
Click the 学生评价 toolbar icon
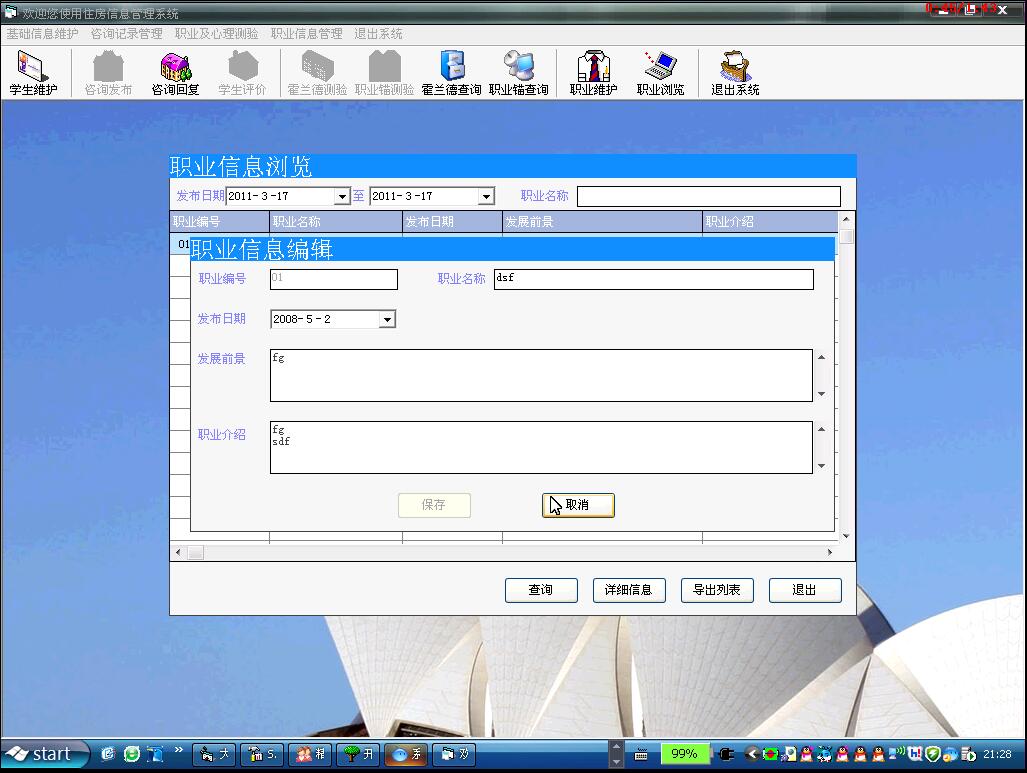coord(242,73)
